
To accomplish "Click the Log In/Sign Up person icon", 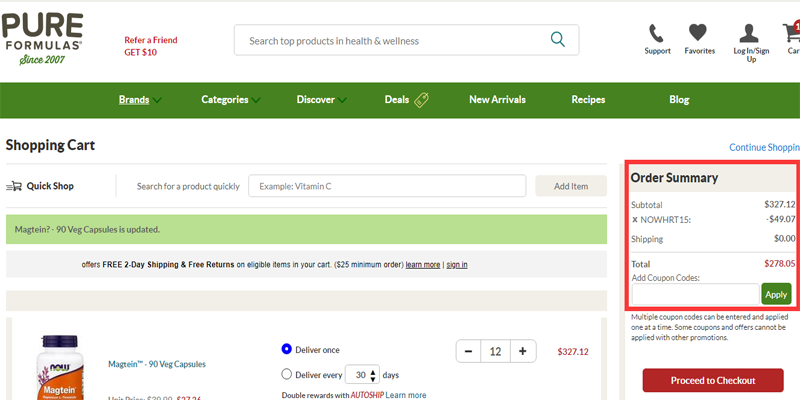I will pyautogui.click(x=750, y=33).
